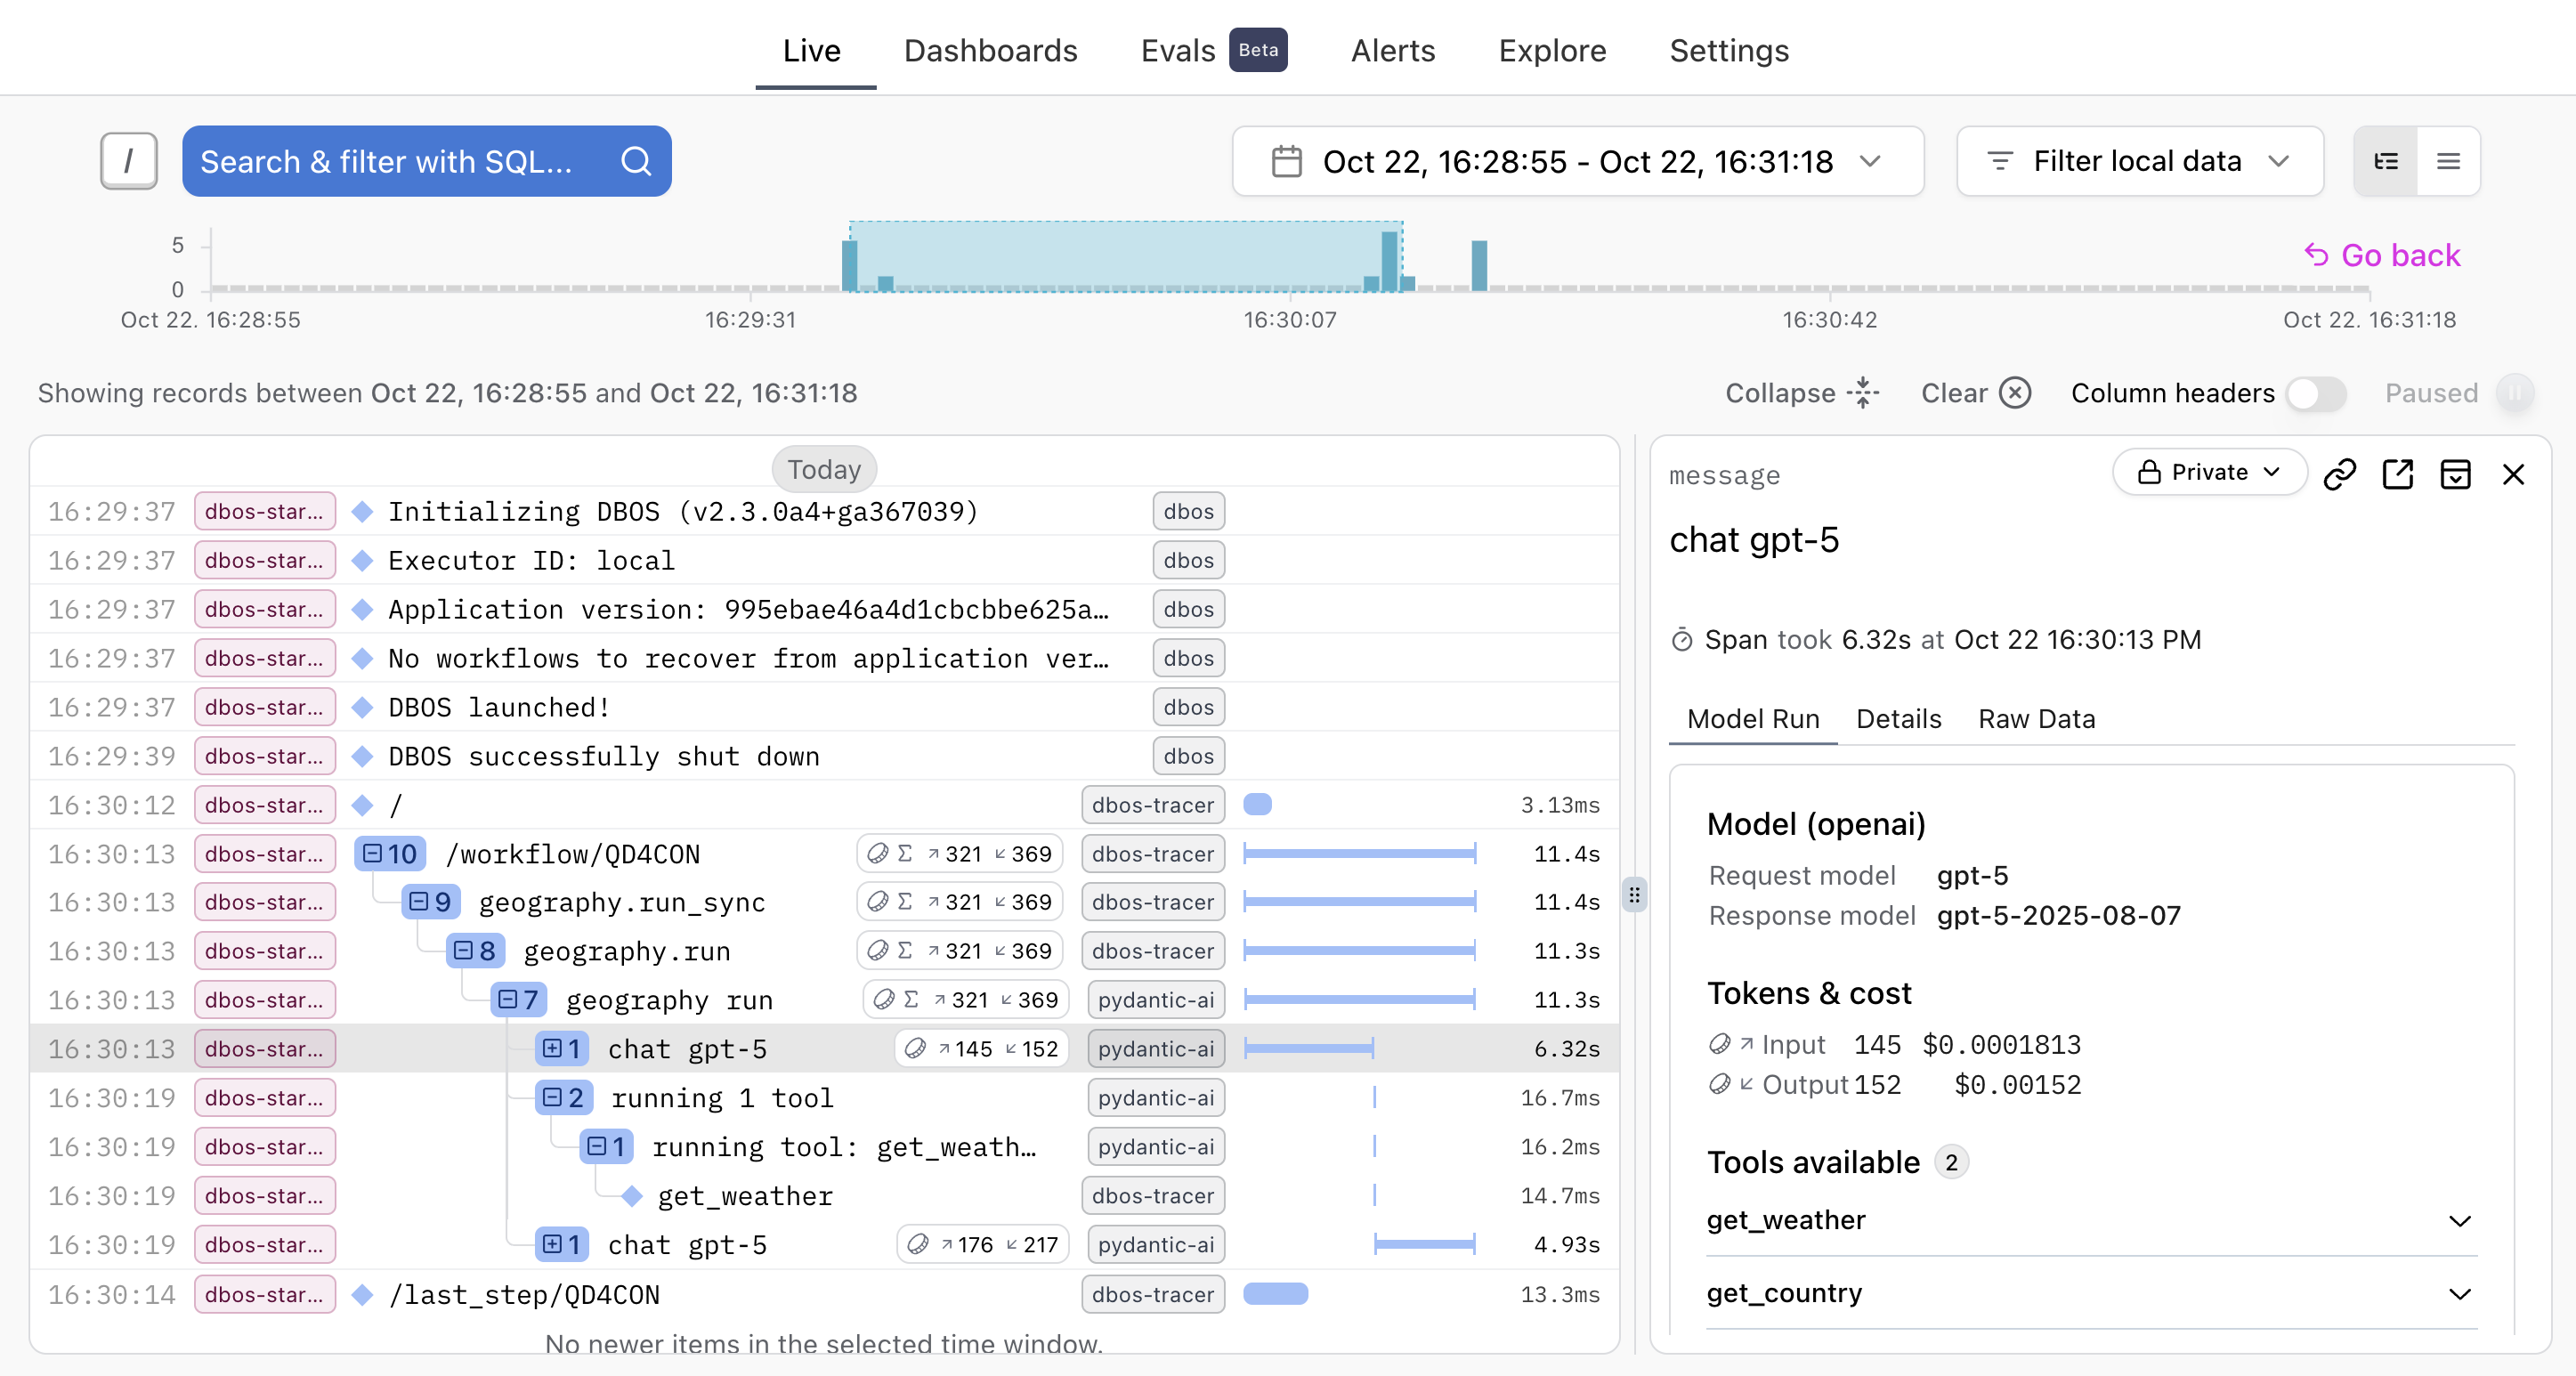Toggle the Column headers switch
2576x1376 pixels.
(x=2316, y=394)
